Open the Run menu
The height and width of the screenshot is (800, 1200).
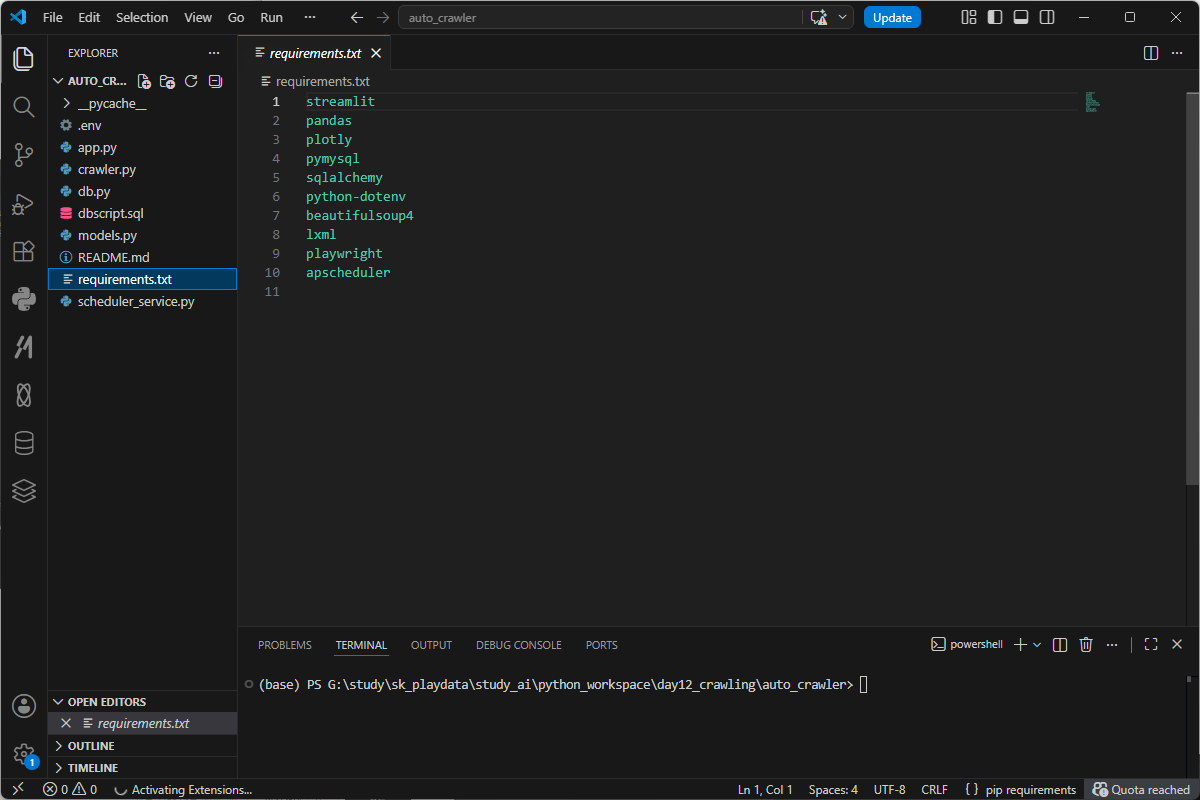pos(271,17)
